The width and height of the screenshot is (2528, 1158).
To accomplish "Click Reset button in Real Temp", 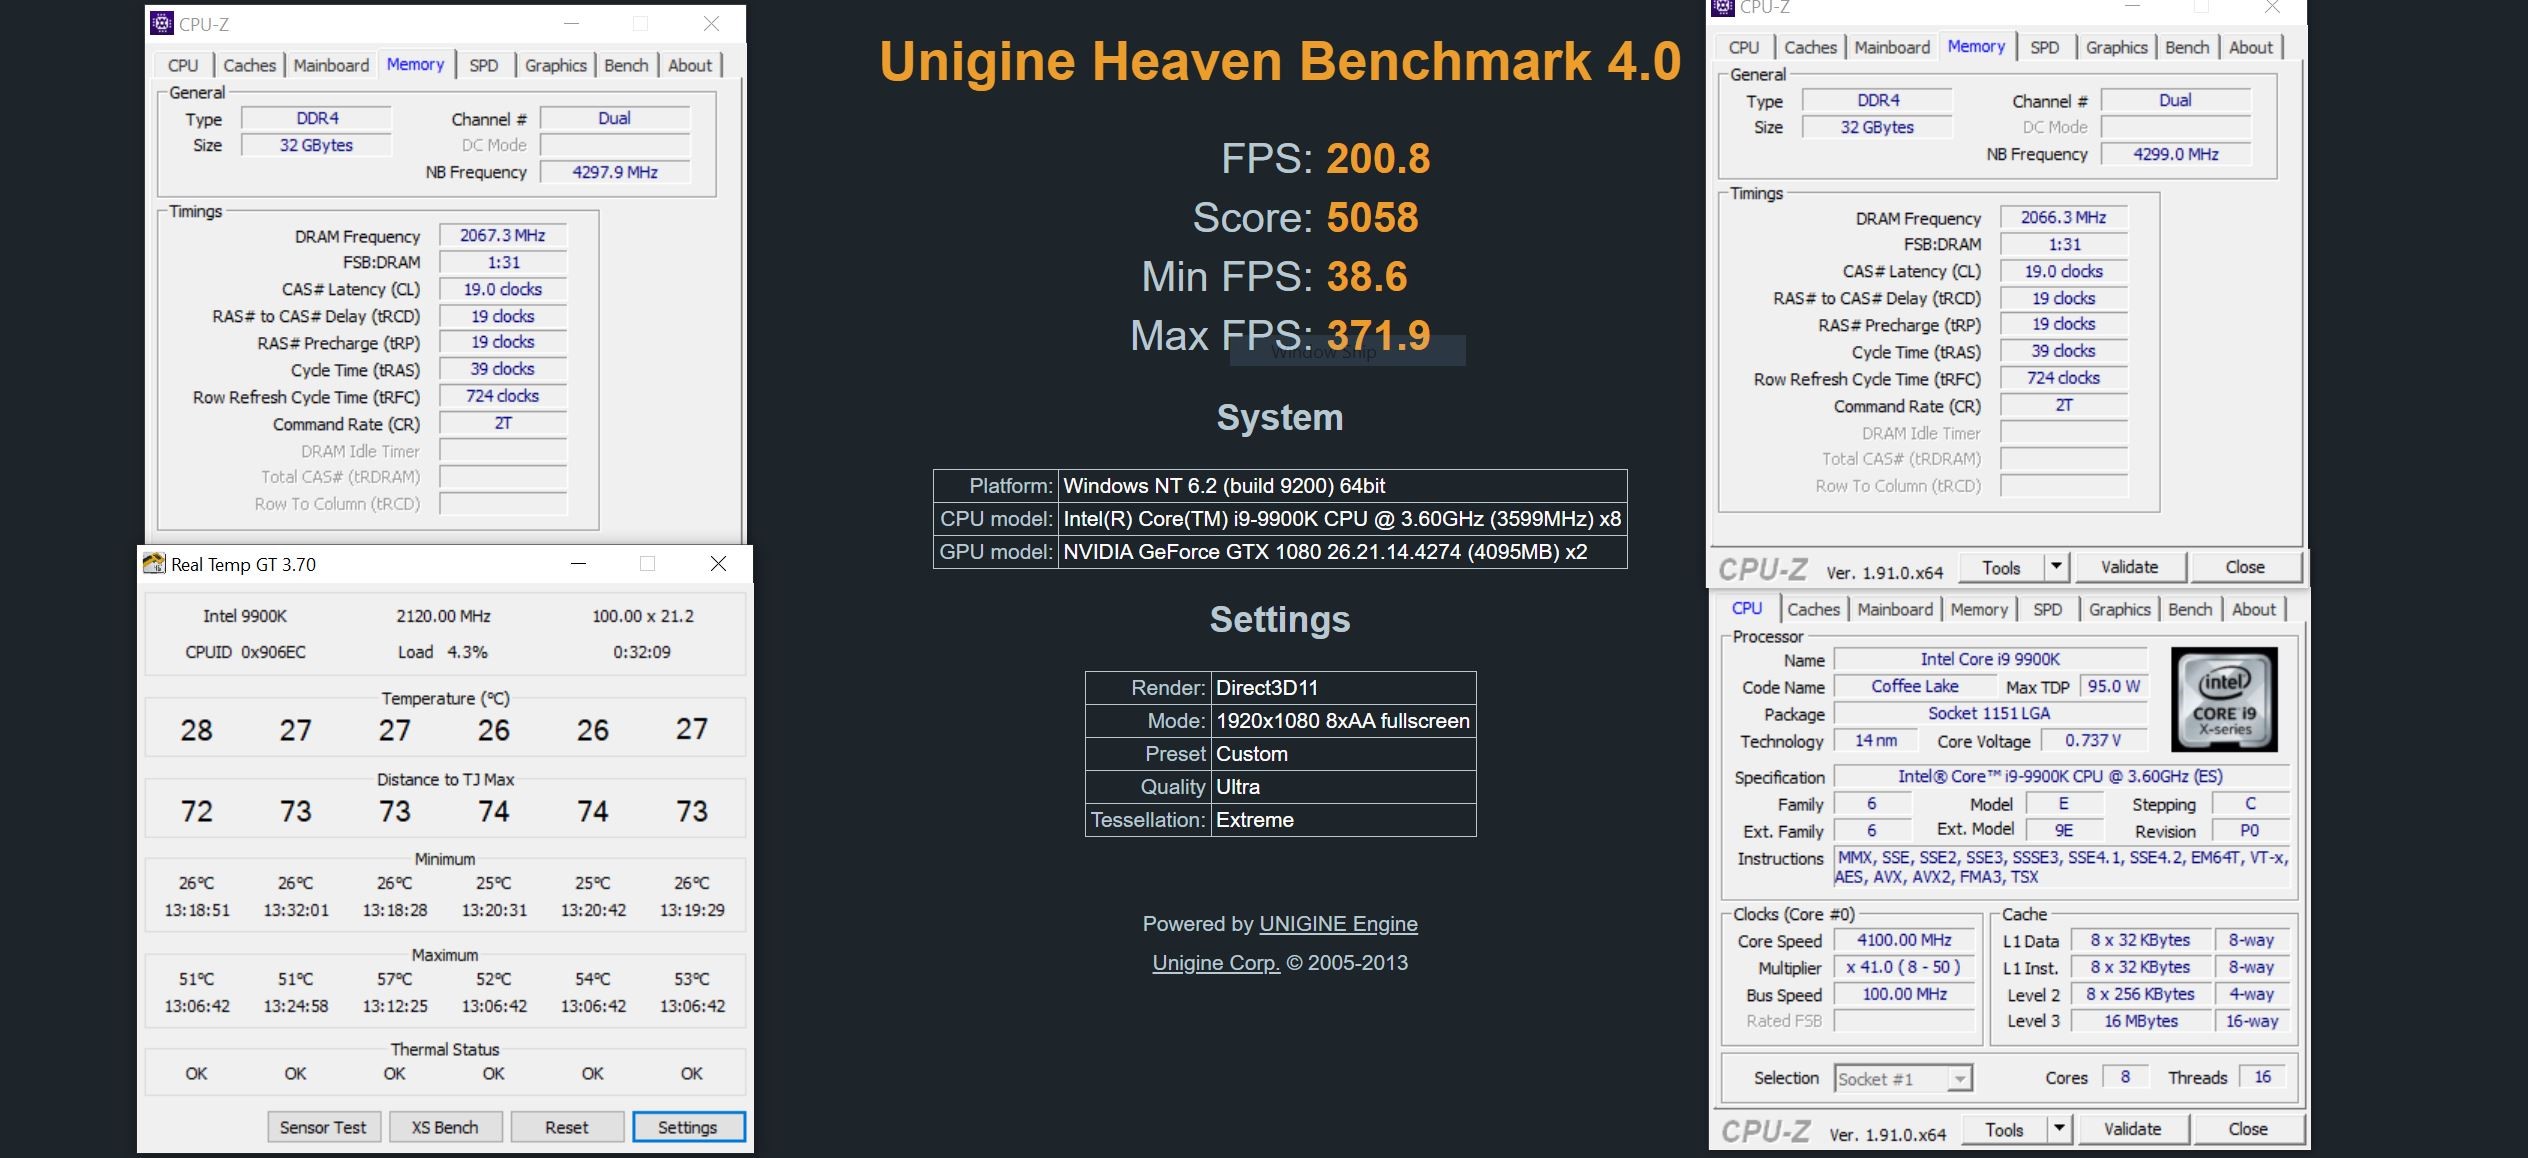I will 567,1127.
